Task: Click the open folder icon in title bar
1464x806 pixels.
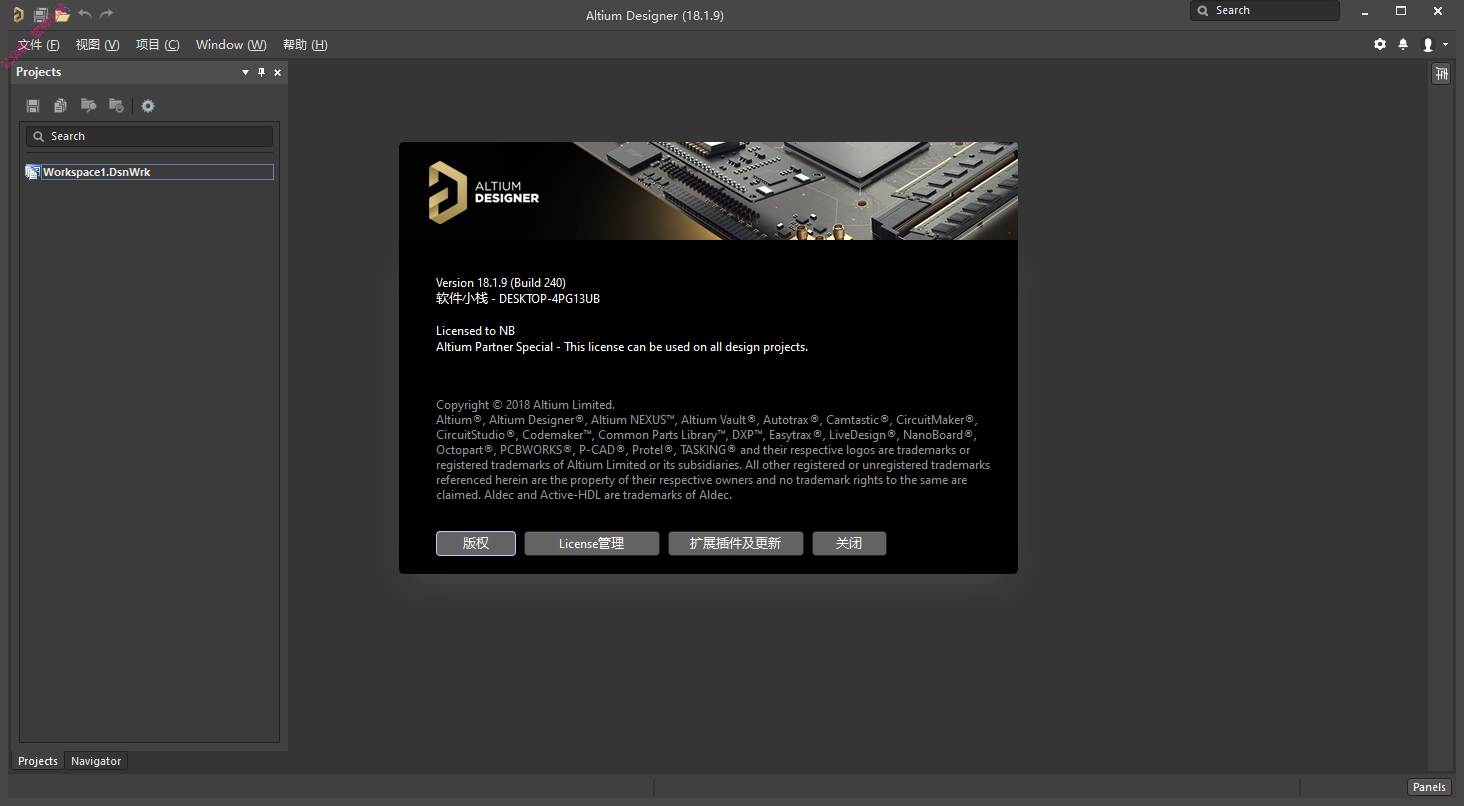Action: pos(62,14)
